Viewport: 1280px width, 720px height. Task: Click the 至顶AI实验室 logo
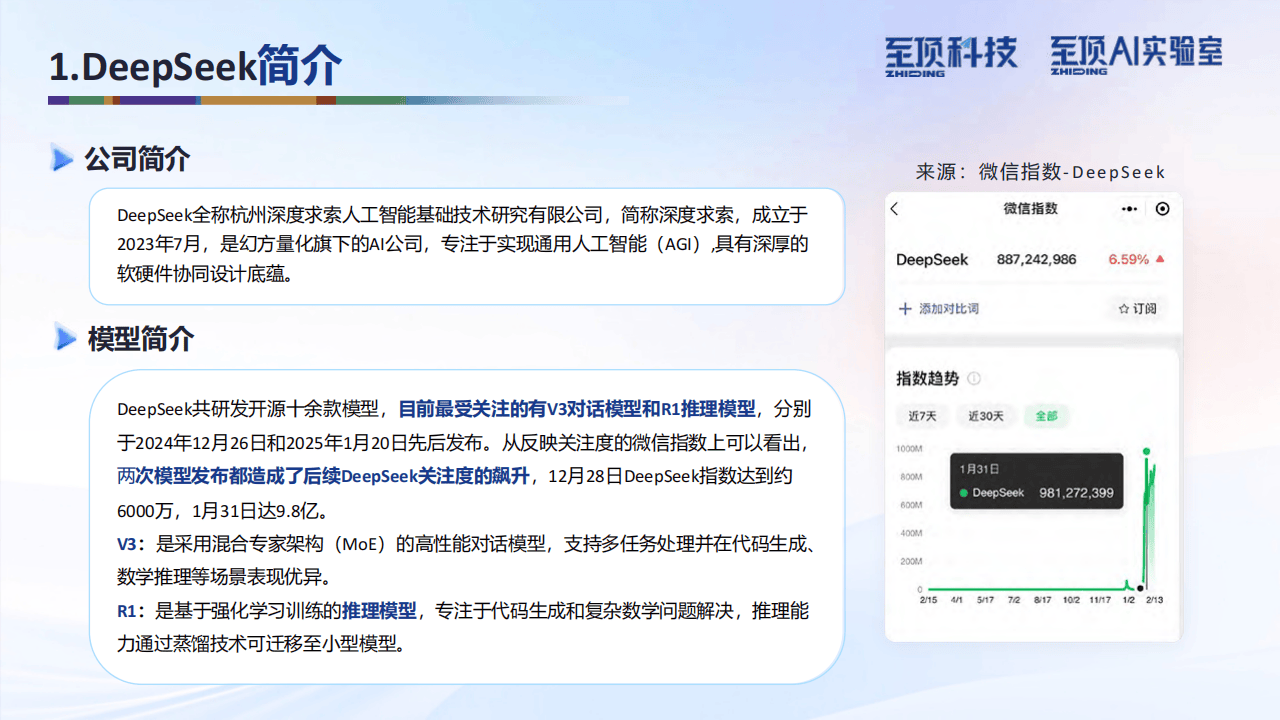(x=1137, y=54)
